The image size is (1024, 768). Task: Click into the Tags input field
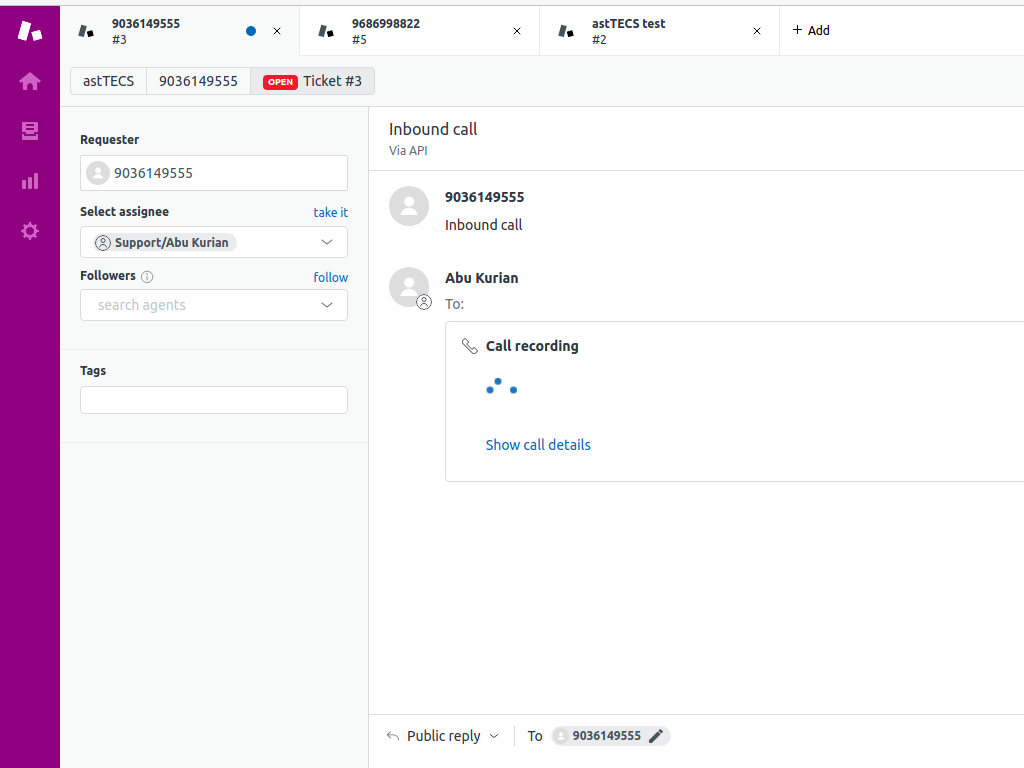214,400
